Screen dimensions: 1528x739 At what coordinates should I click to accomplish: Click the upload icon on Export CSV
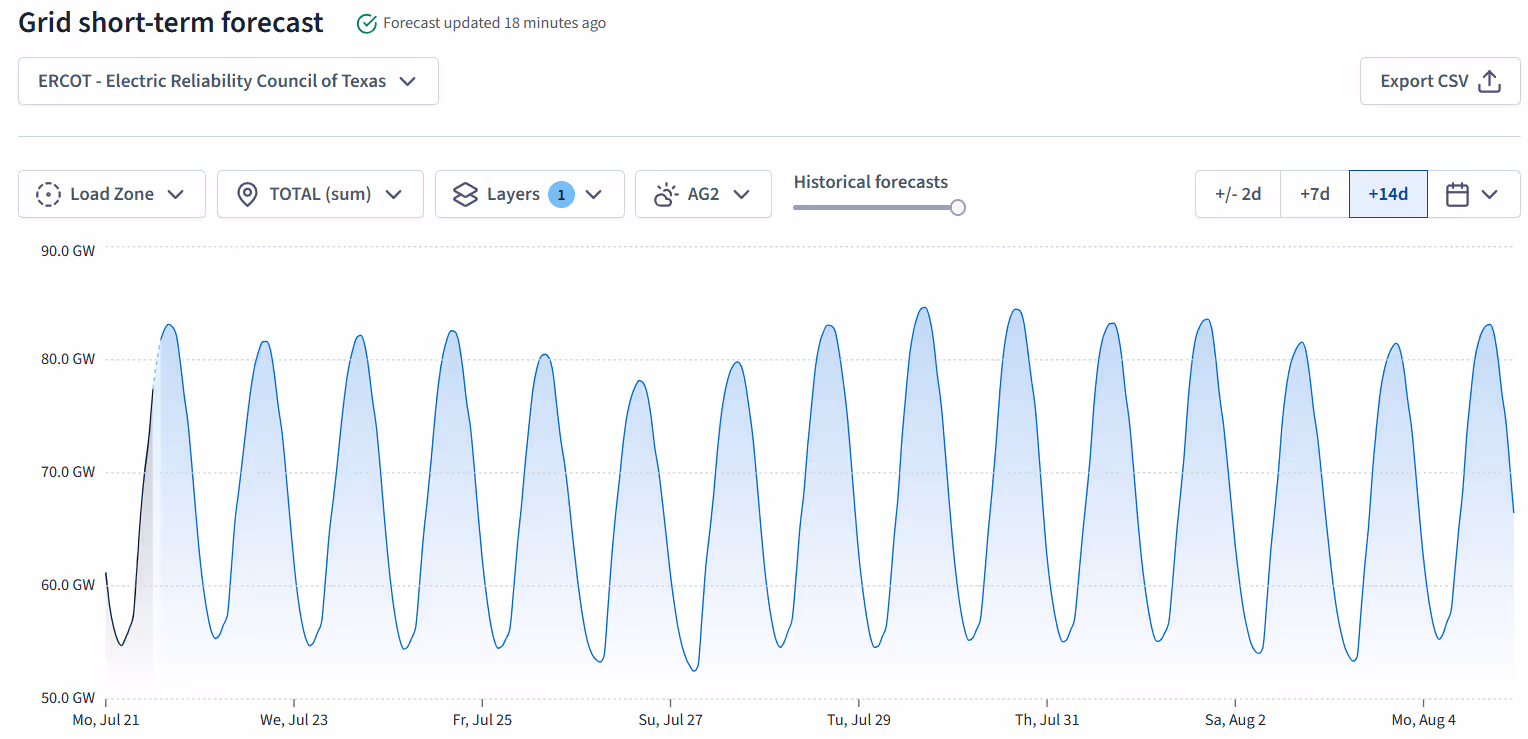(1489, 81)
